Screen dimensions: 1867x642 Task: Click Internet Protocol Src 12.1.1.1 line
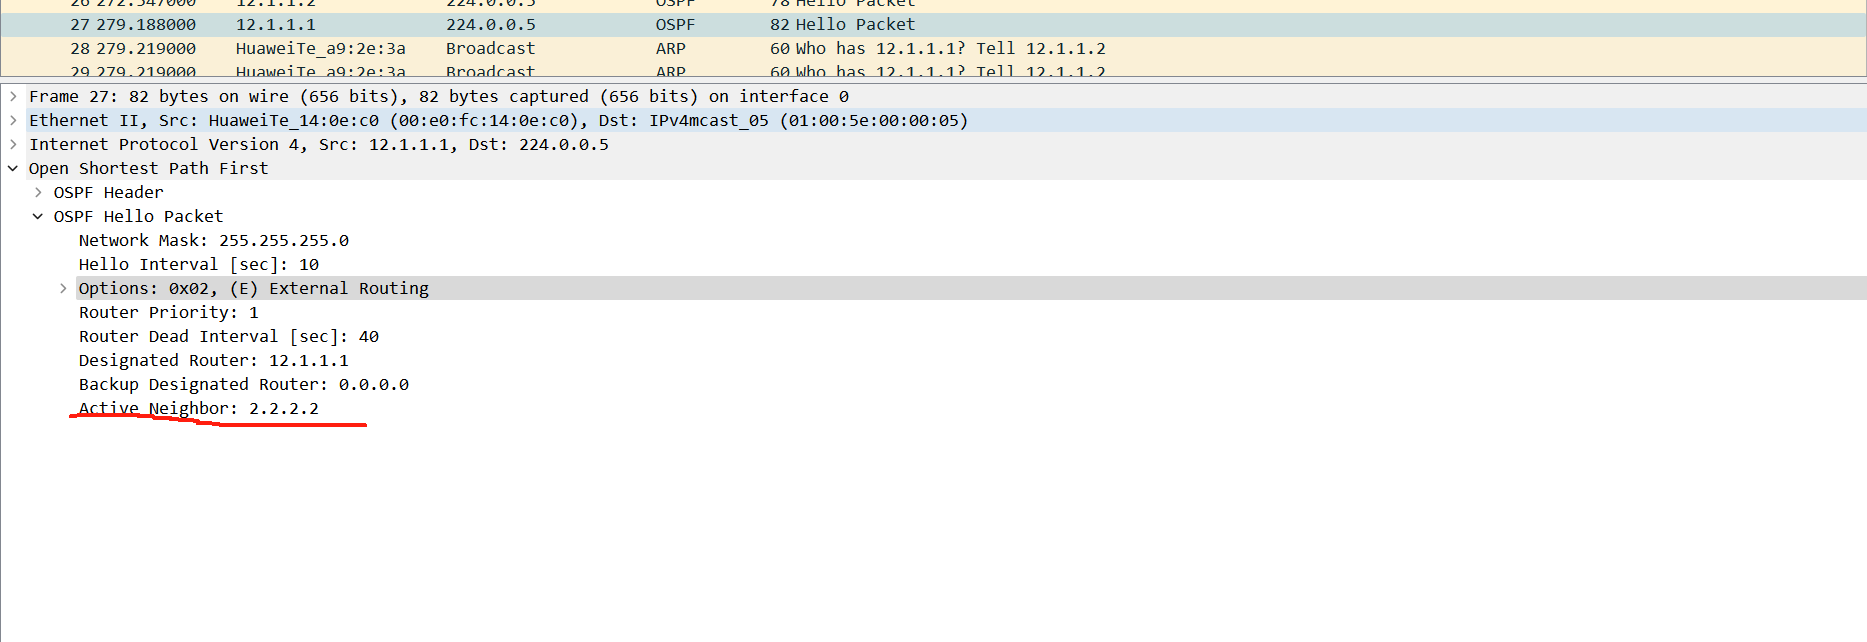318,144
